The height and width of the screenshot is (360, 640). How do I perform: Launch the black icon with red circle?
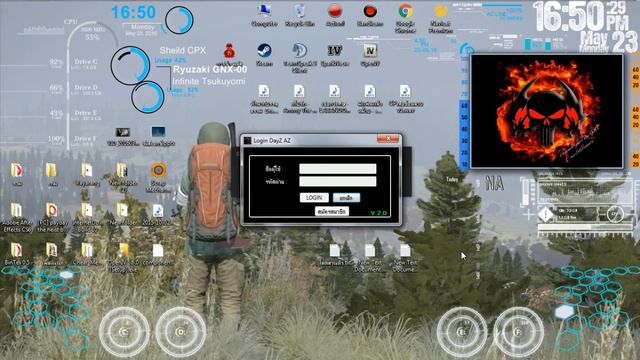[x=370, y=16]
